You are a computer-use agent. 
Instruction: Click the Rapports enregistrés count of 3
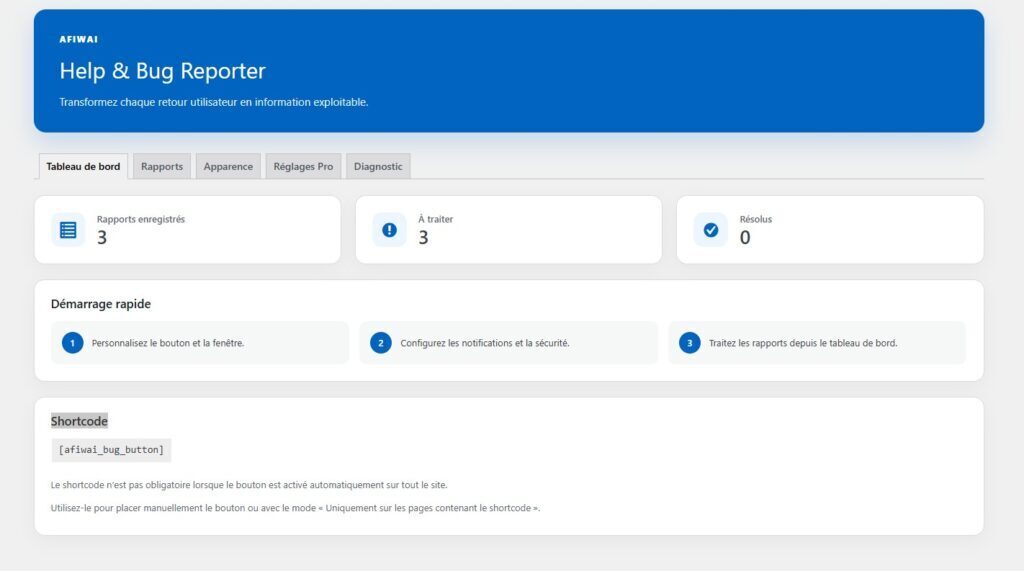[102, 238]
